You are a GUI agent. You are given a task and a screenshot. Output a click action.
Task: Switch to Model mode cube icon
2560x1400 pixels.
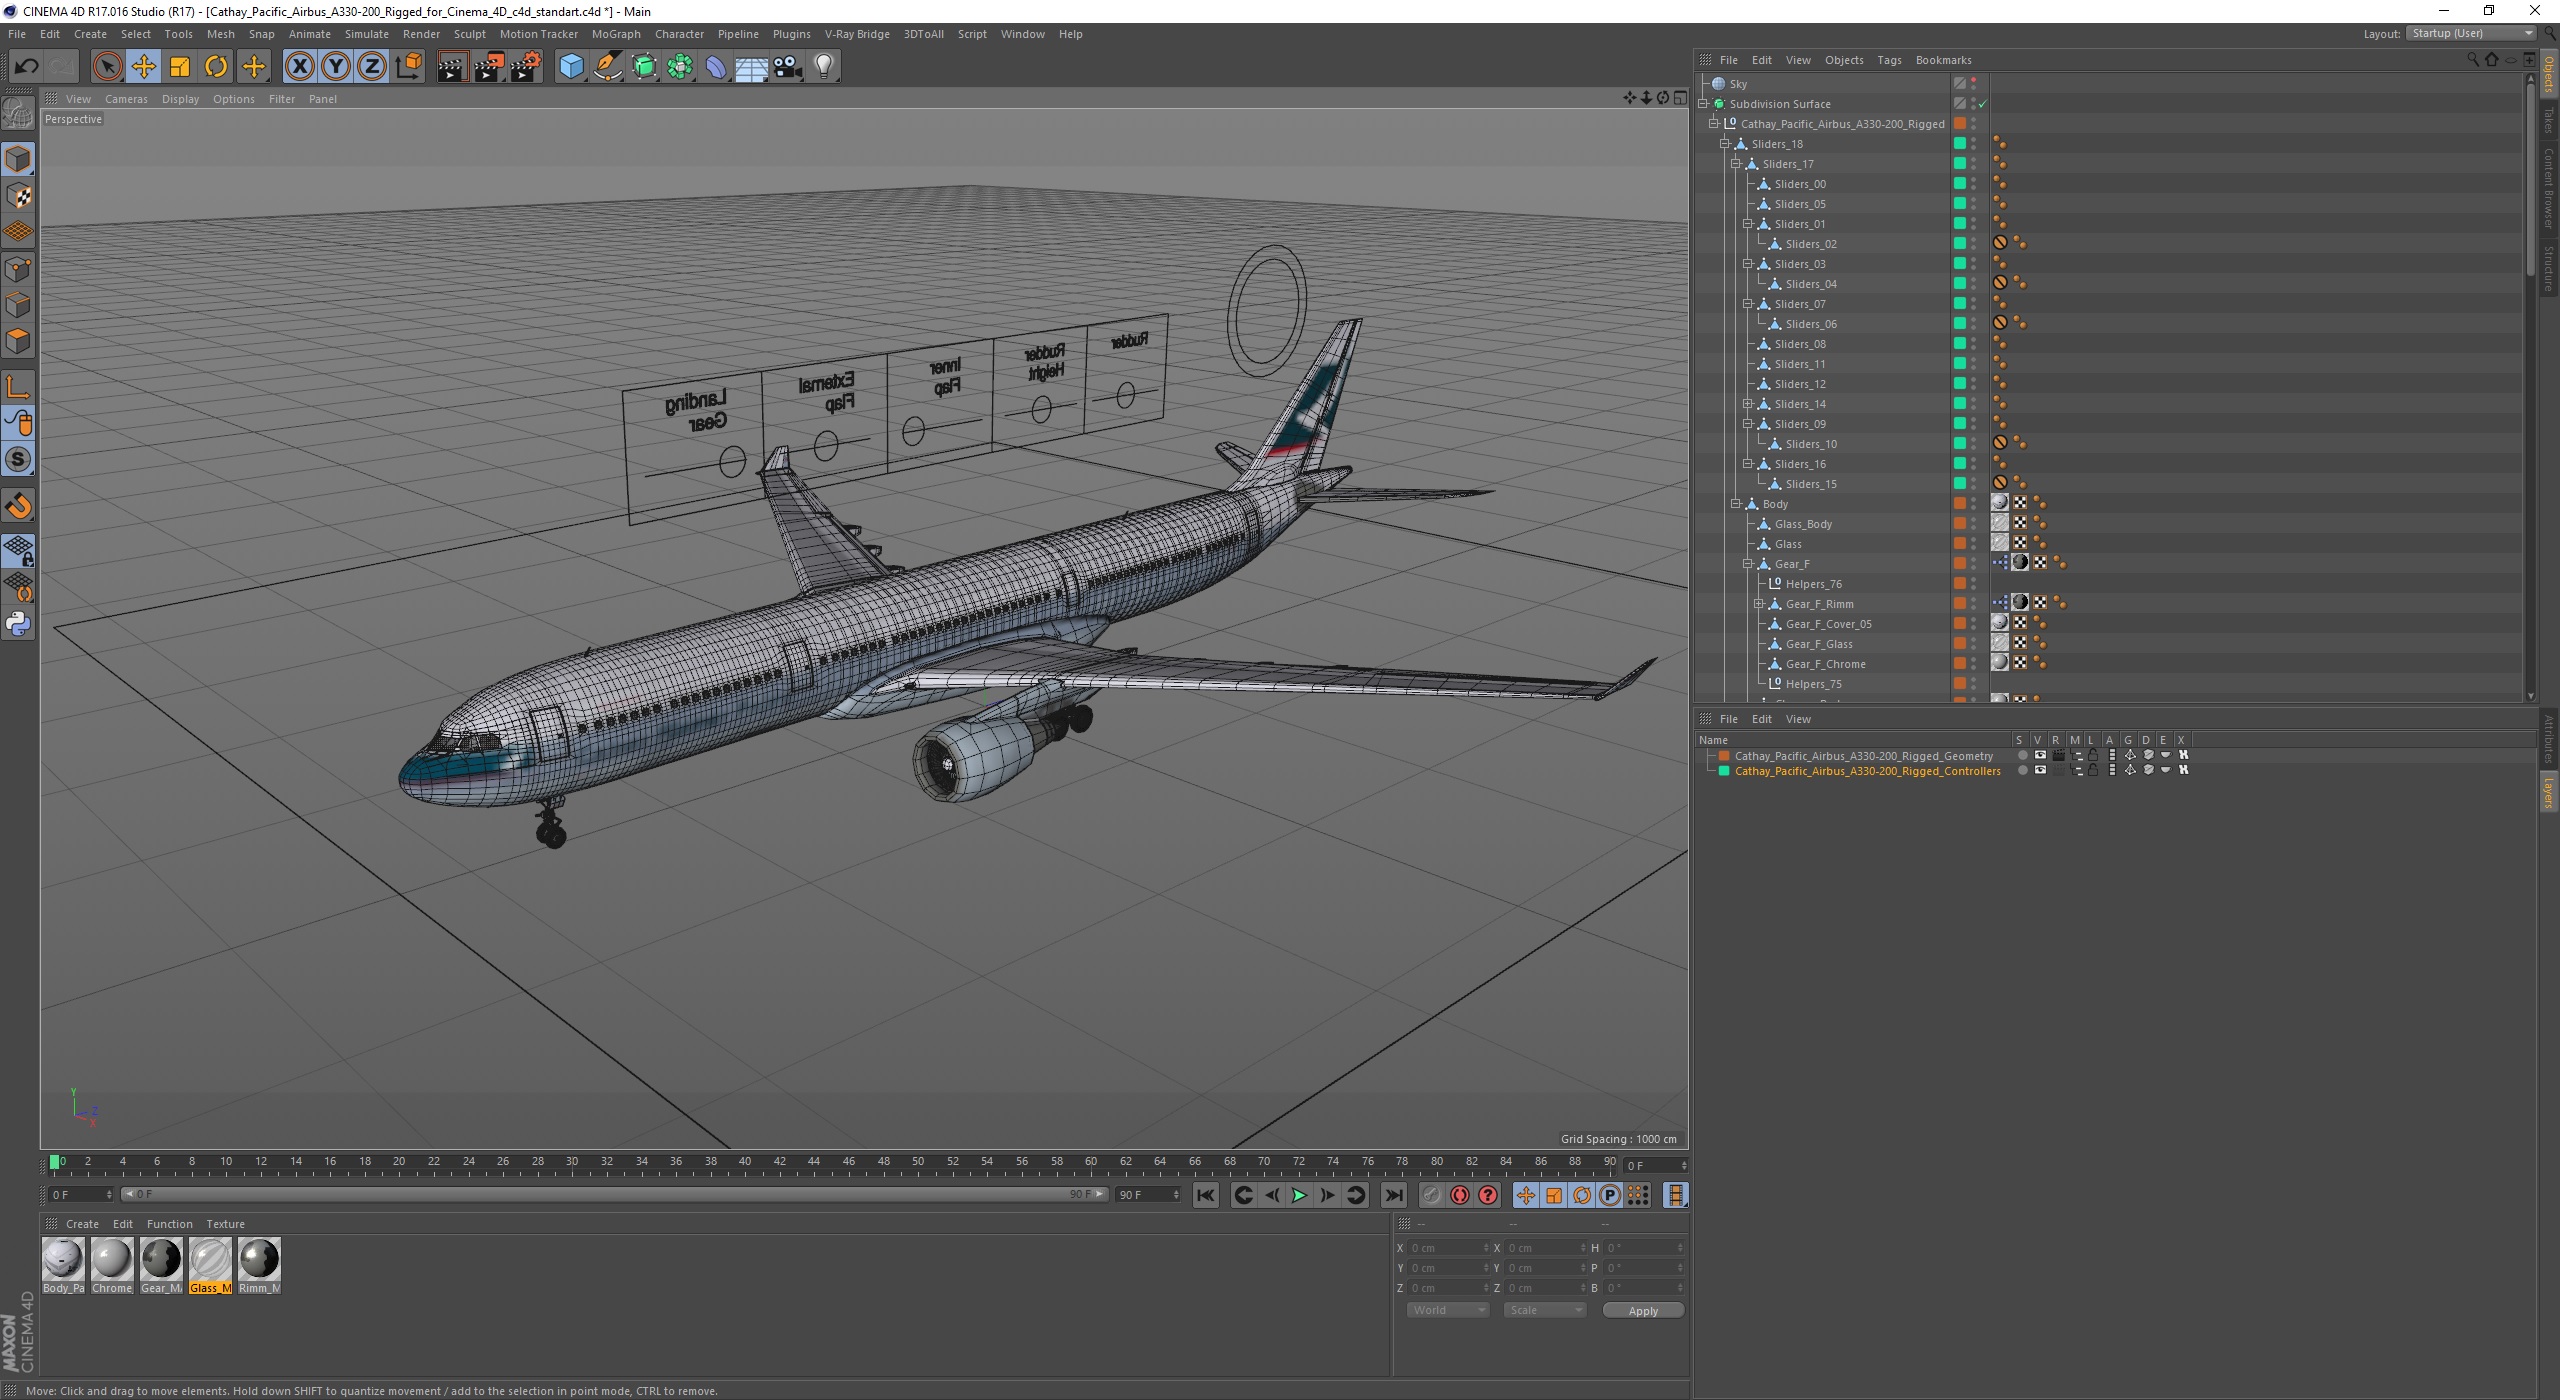point(18,159)
